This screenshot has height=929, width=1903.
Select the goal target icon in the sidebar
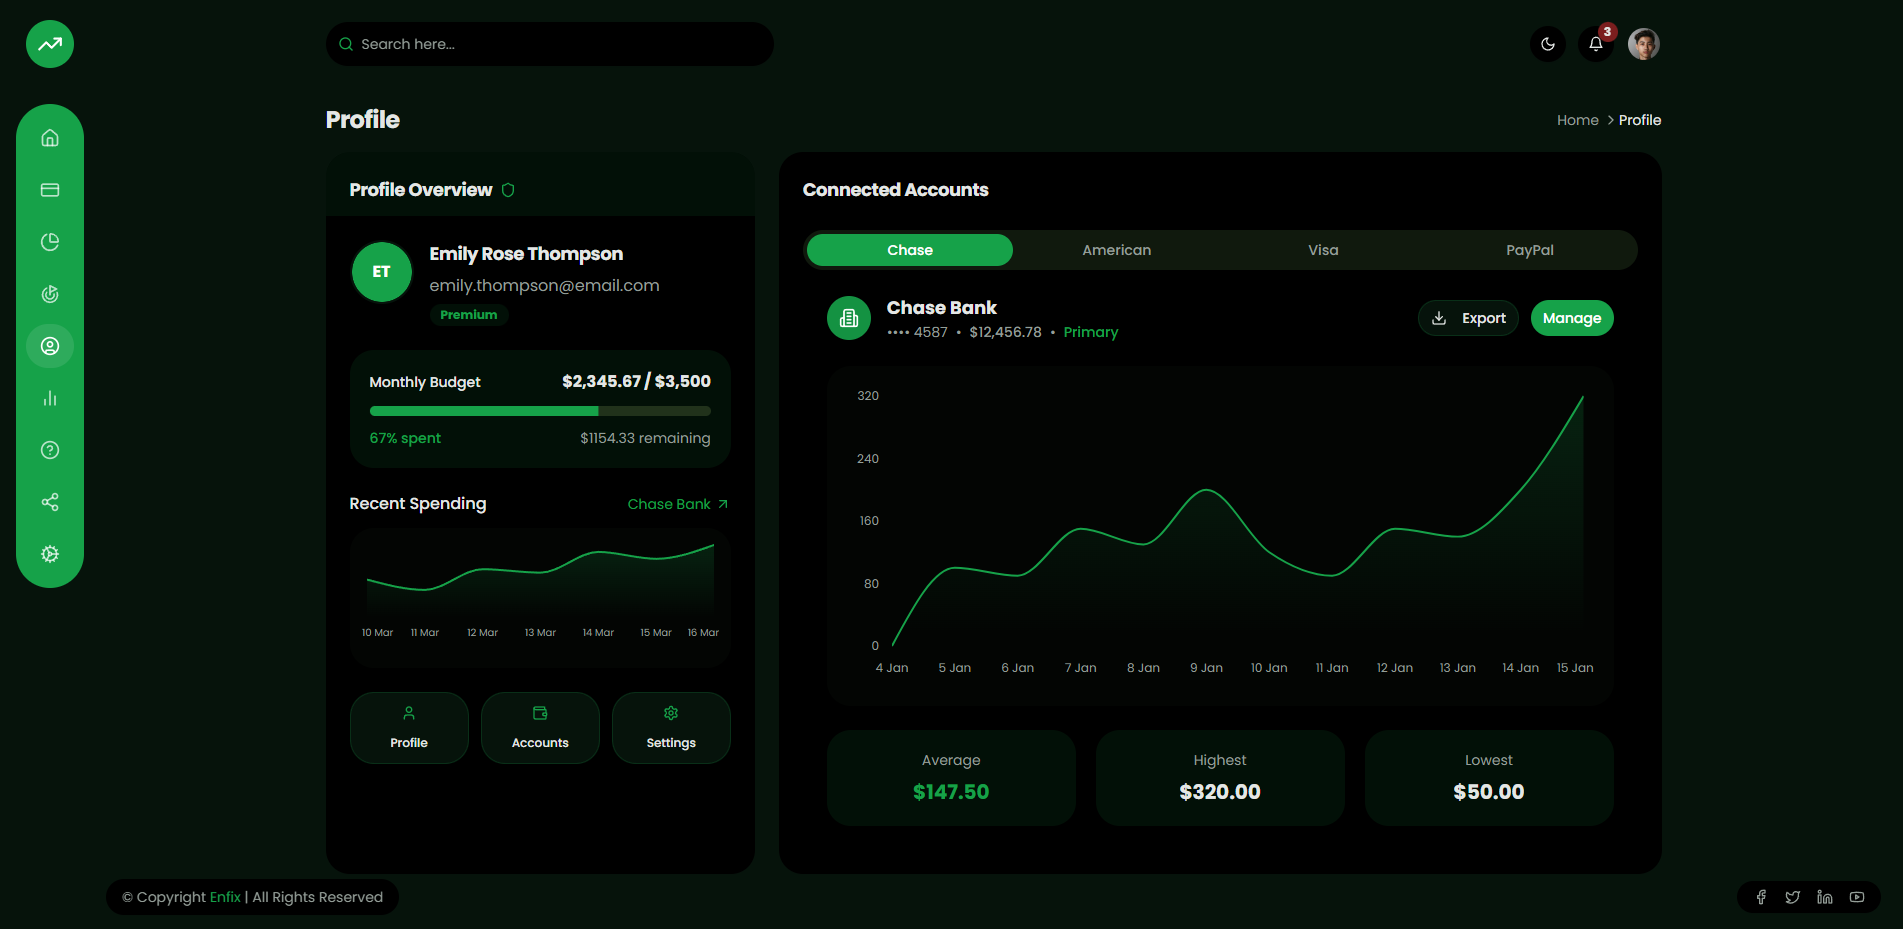[x=50, y=294]
